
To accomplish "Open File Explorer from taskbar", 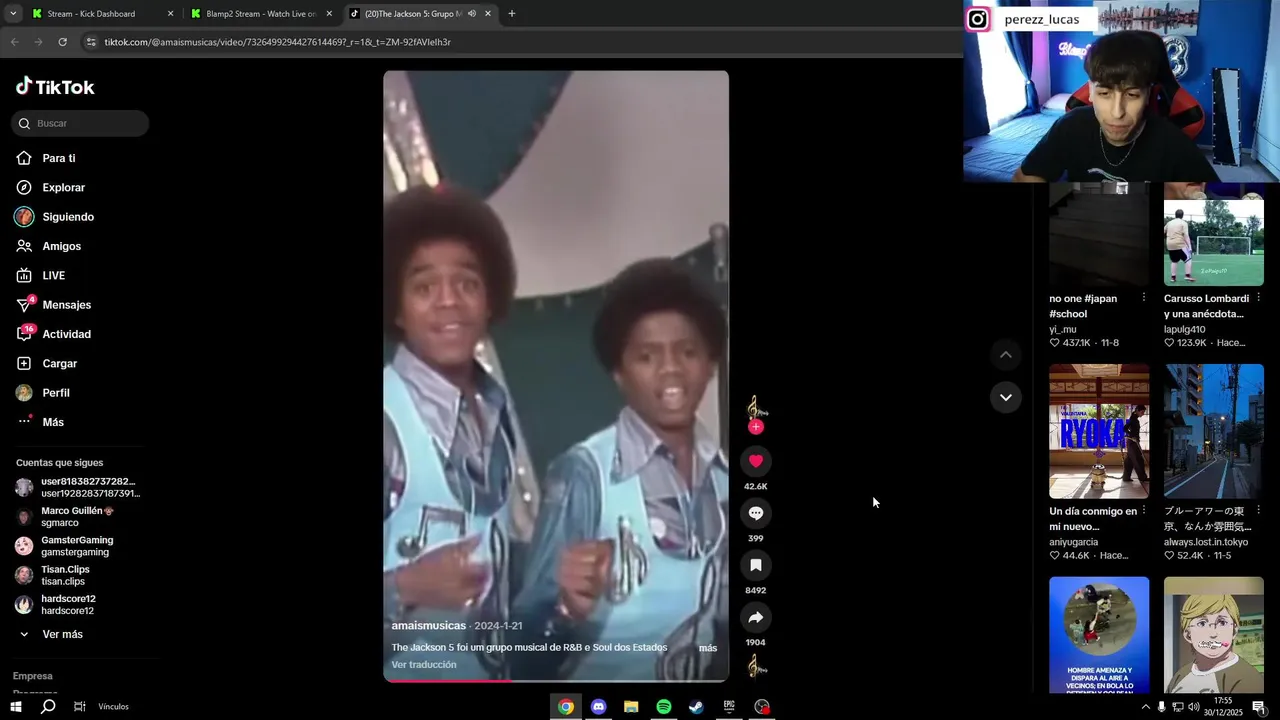I will 631,707.
